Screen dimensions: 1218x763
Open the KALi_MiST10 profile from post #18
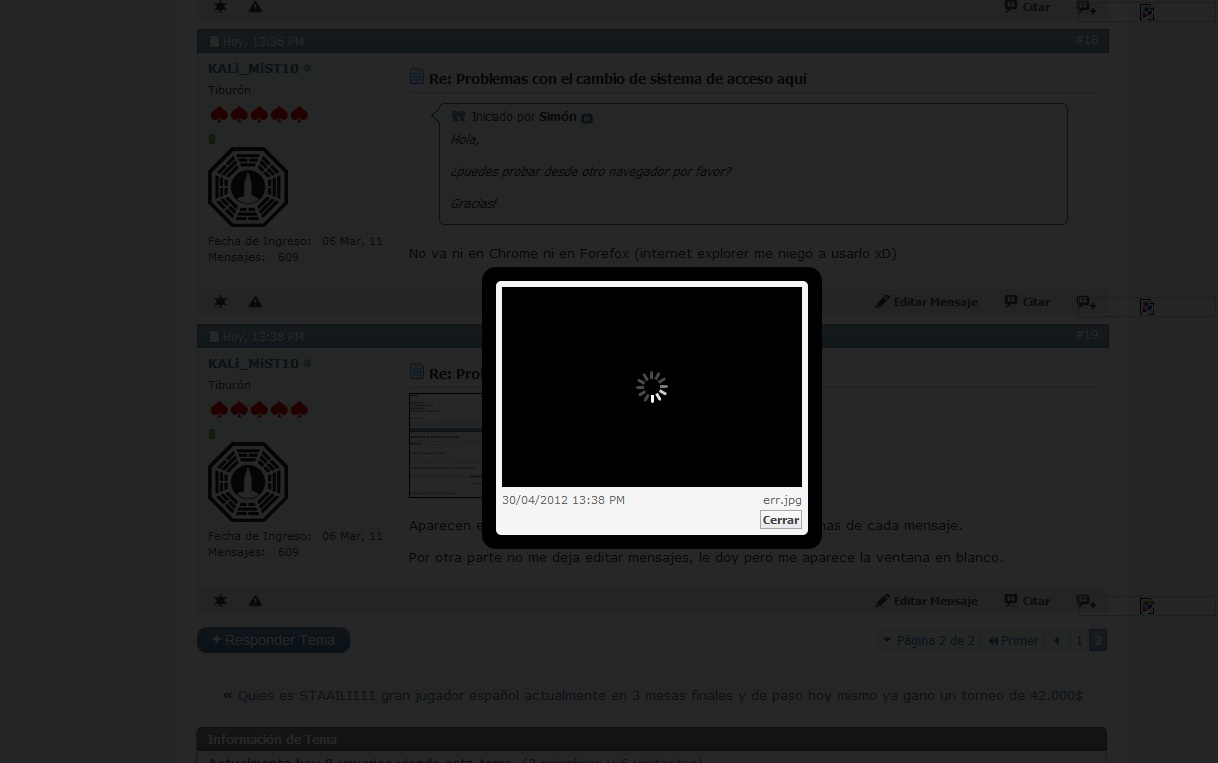pyautogui.click(x=253, y=69)
